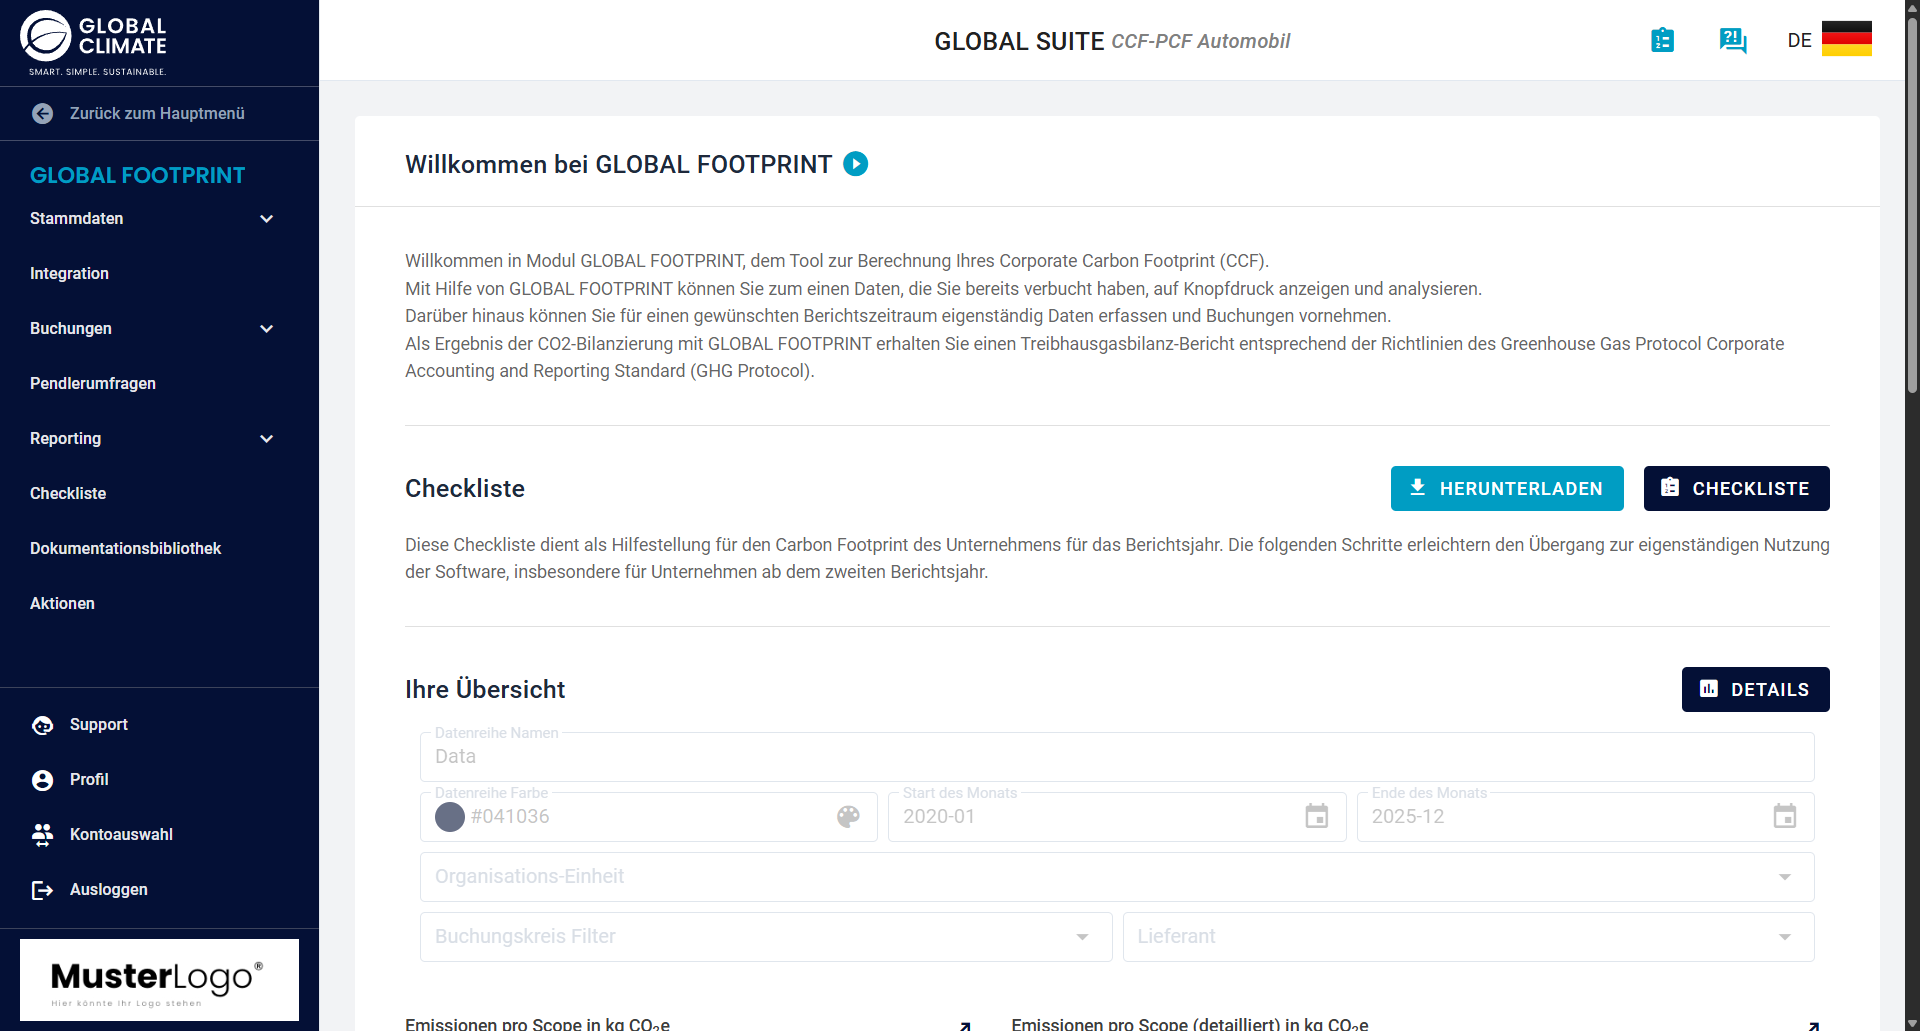
Task: Switch language via the DE label
Action: pos(1799,41)
